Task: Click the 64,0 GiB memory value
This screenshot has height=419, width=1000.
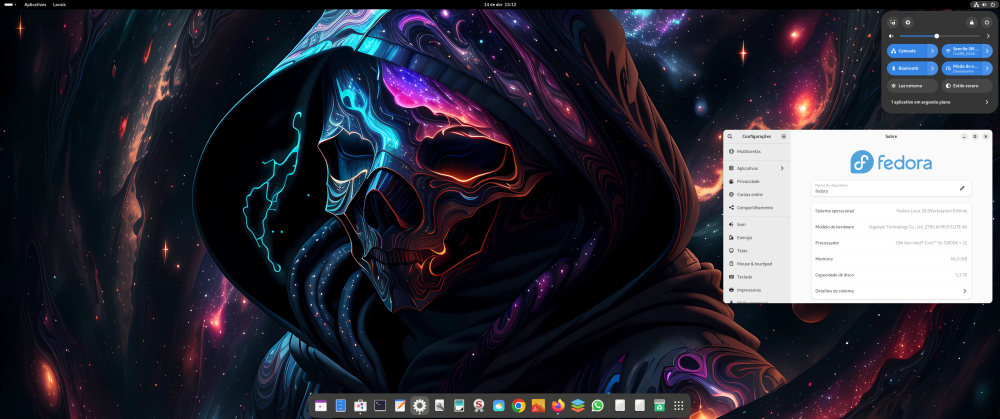Action: pos(959,259)
